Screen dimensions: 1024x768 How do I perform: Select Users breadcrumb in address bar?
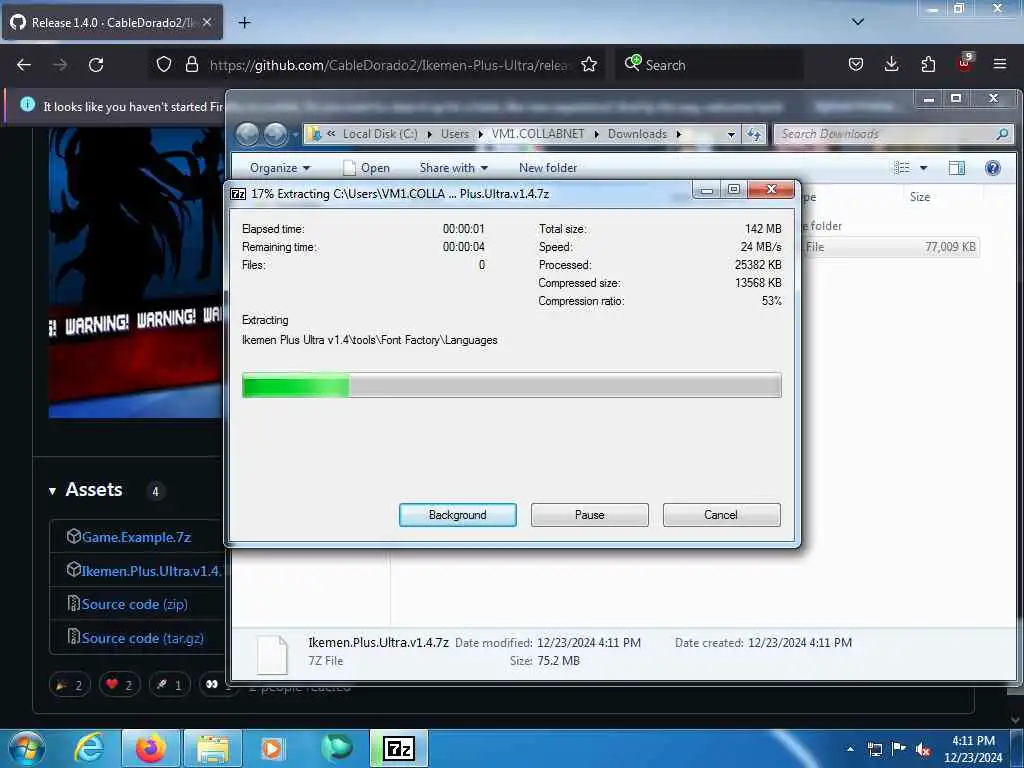(455, 134)
